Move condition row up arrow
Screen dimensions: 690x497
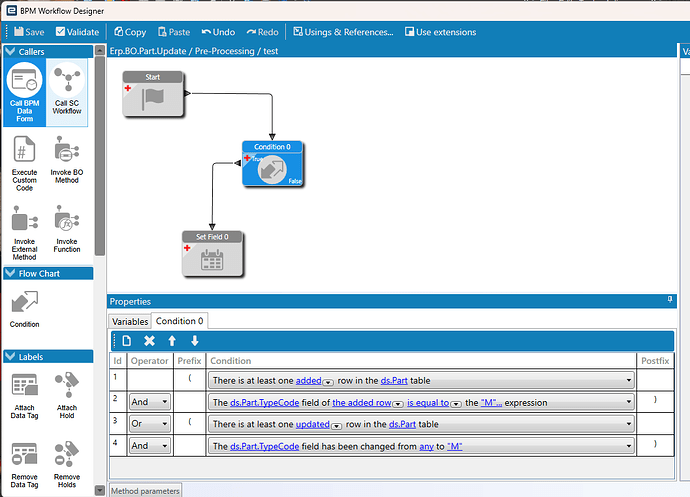click(x=172, y=341)
